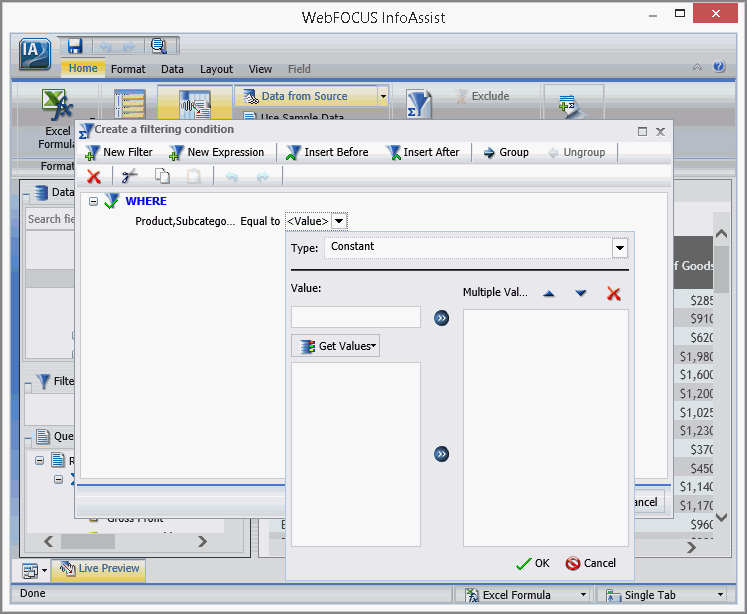Image resolution: width=747 pixels, height=614 pixels.
Task: Click Insert After button
Action: tap(423, 152)
